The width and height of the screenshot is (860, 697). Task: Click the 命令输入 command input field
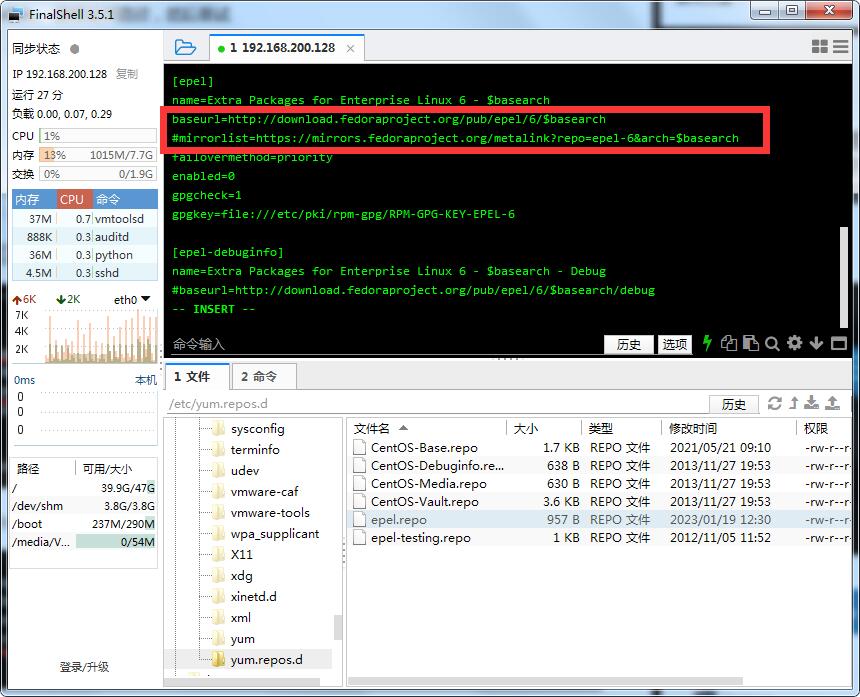tap(384, 344)
